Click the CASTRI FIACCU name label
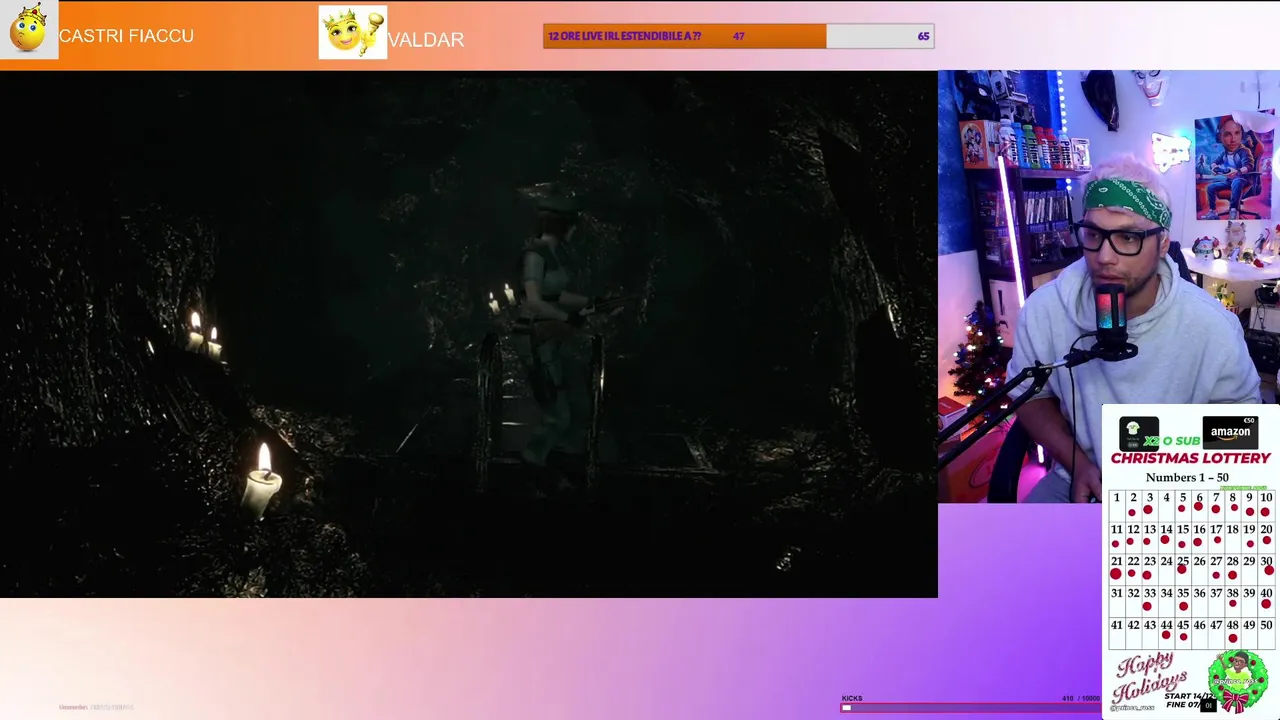 [x=126, y=36]
